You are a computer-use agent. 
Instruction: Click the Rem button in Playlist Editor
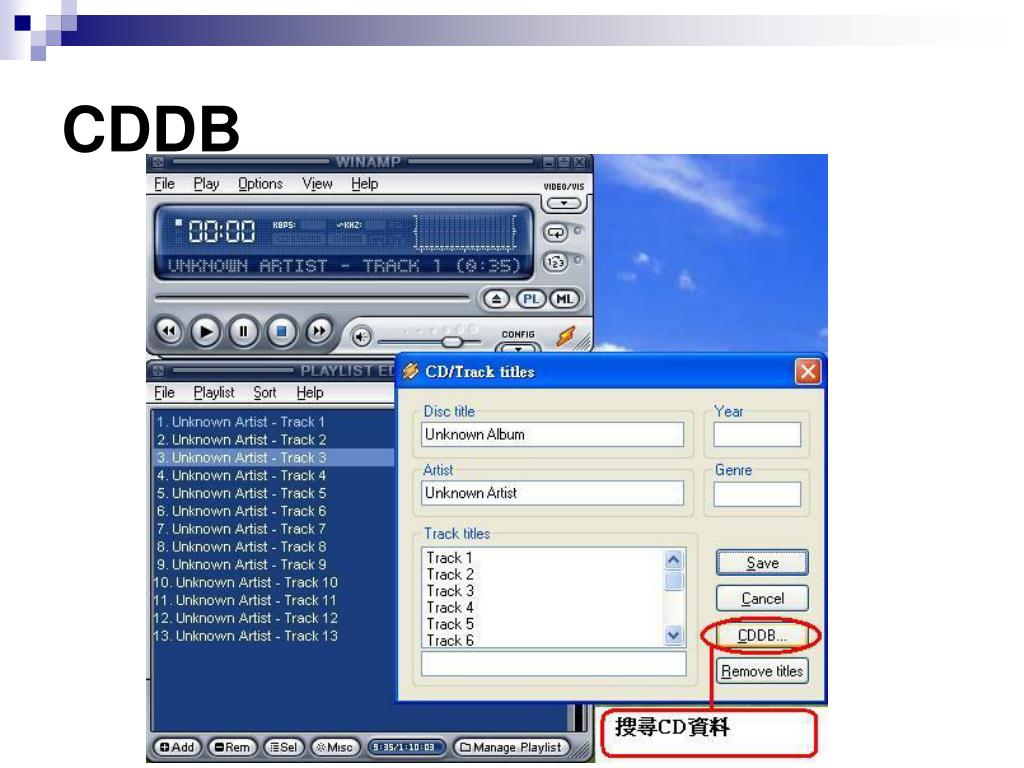232,747
